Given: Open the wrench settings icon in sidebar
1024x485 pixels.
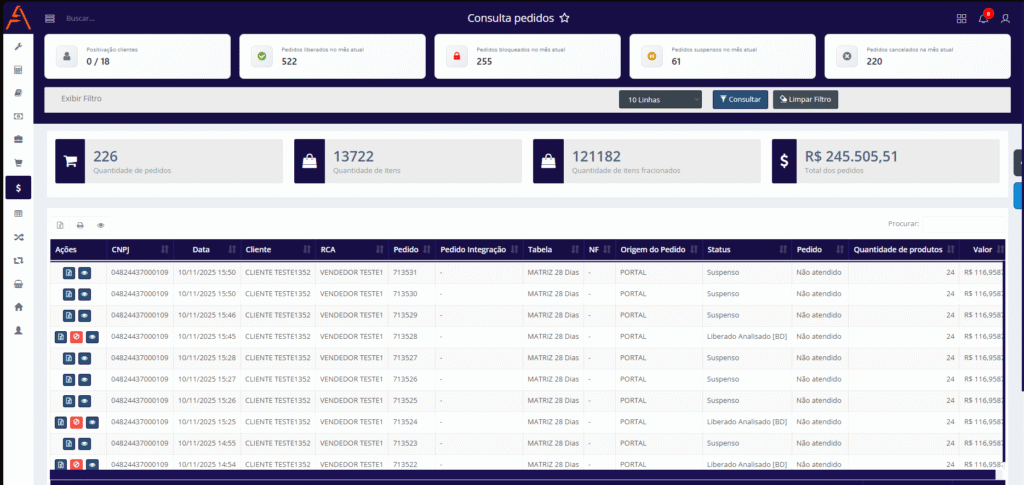Looking at the screenshot, I should pyautogui.click(x=18, y=47).
